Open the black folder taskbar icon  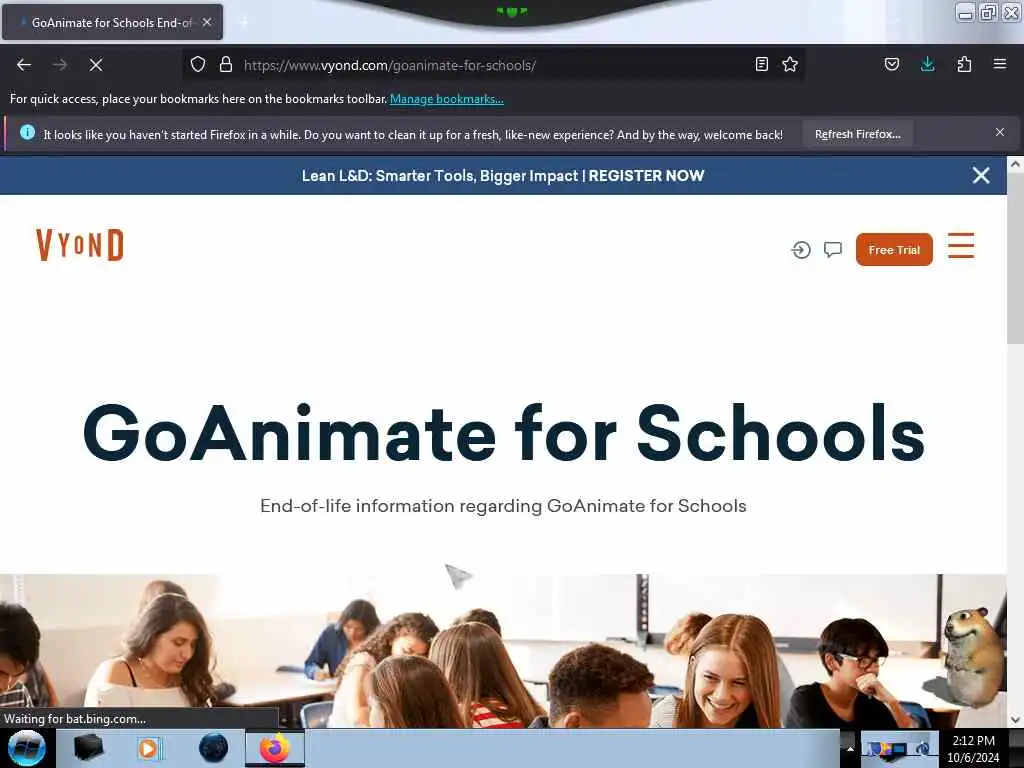88,748
